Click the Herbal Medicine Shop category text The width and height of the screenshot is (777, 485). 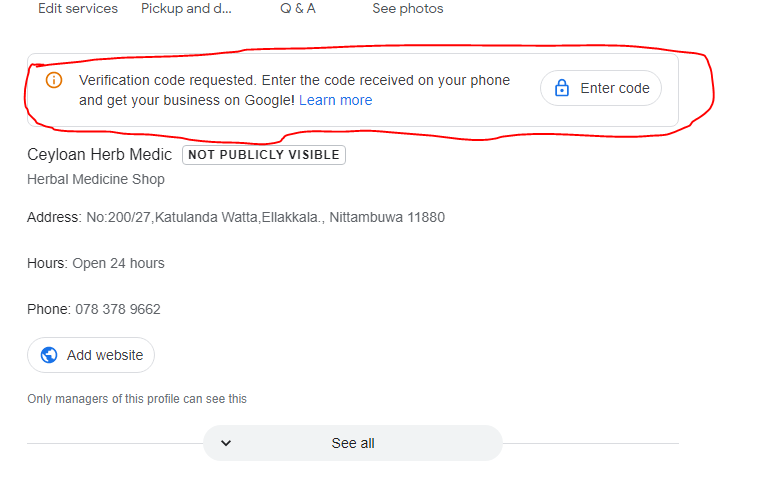pos(96,179)
